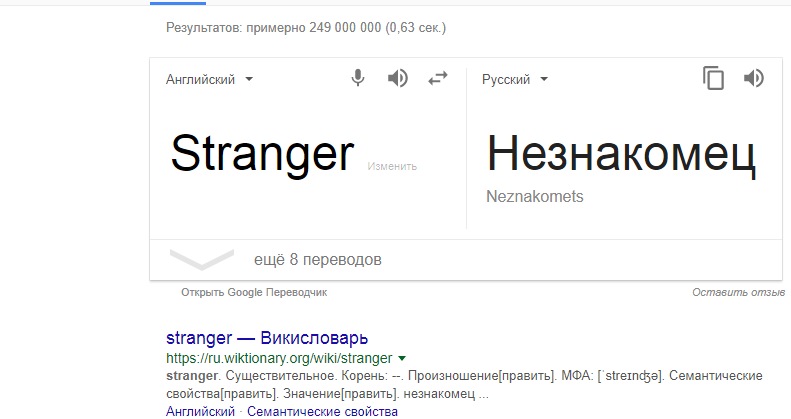
Task: Listen to the English word Stranger pronunciation
Action: coord(398,78)
